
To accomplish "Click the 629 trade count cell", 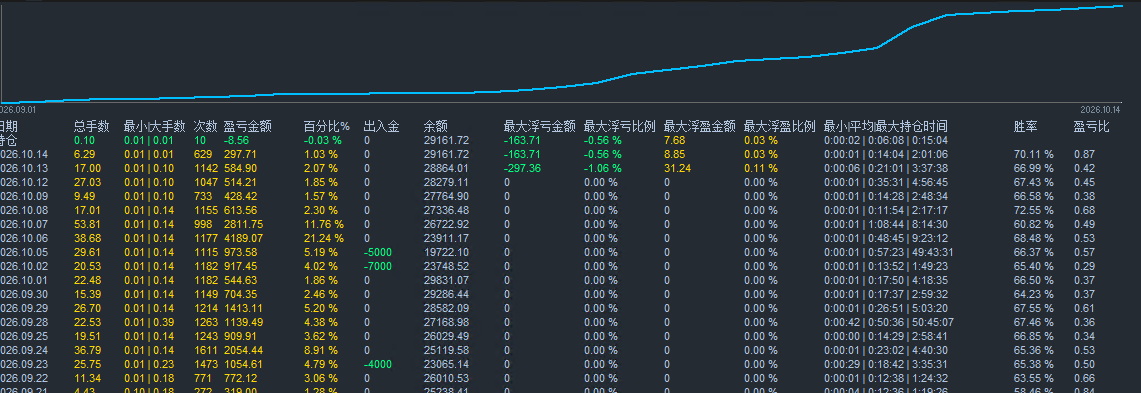I will [x=203, y=154].
